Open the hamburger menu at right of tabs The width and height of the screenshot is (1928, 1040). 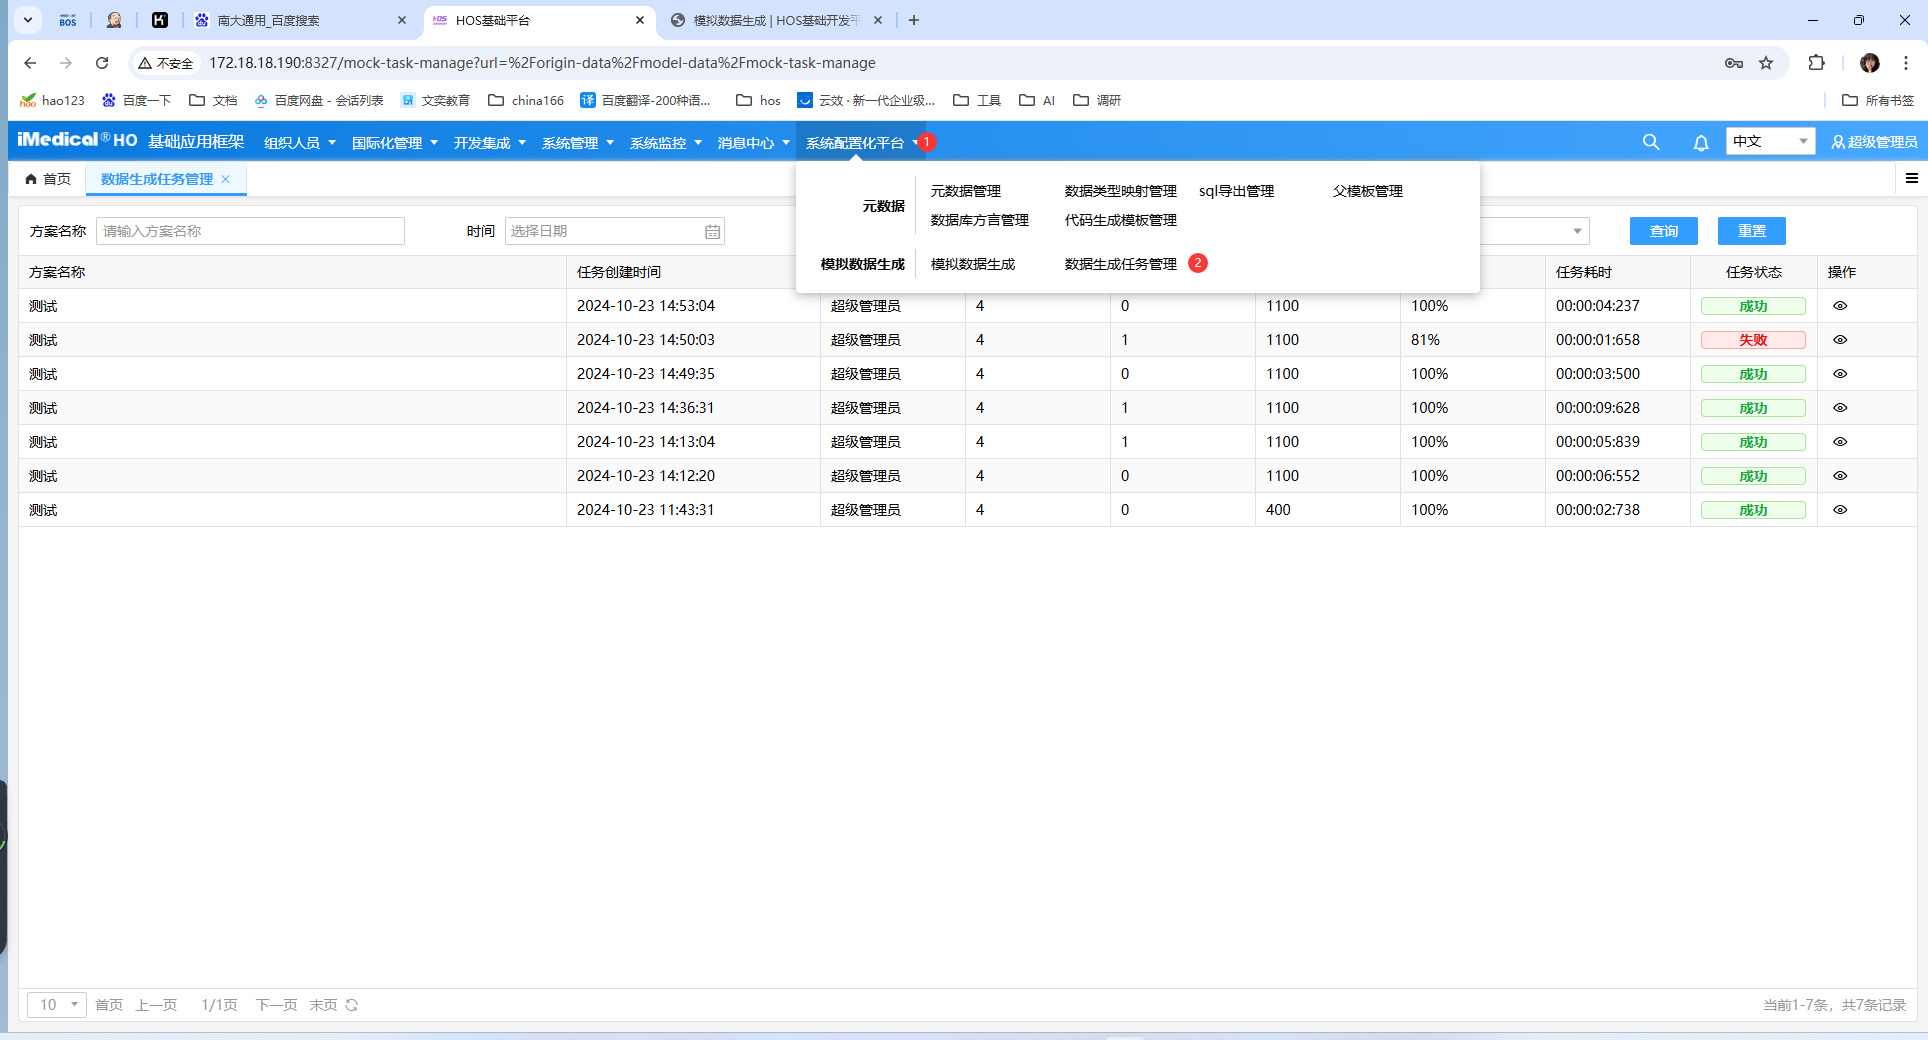[x=1911, y=179]
